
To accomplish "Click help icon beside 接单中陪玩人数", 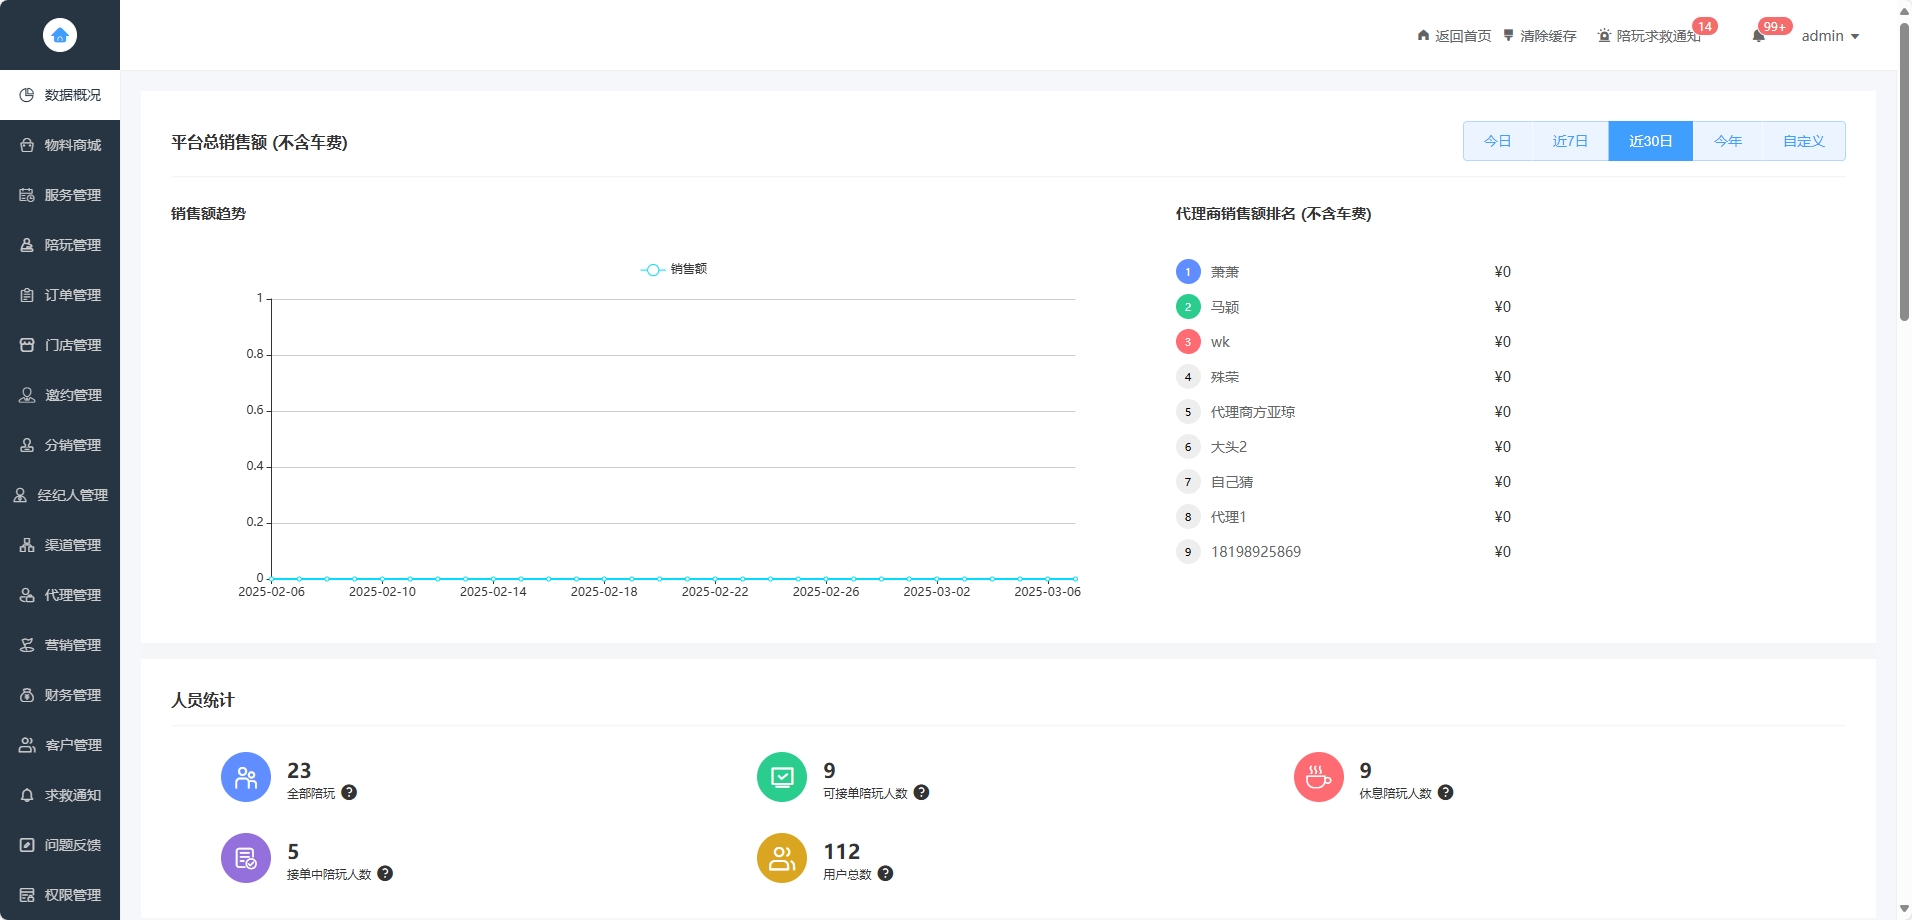I will pos(385,873).
